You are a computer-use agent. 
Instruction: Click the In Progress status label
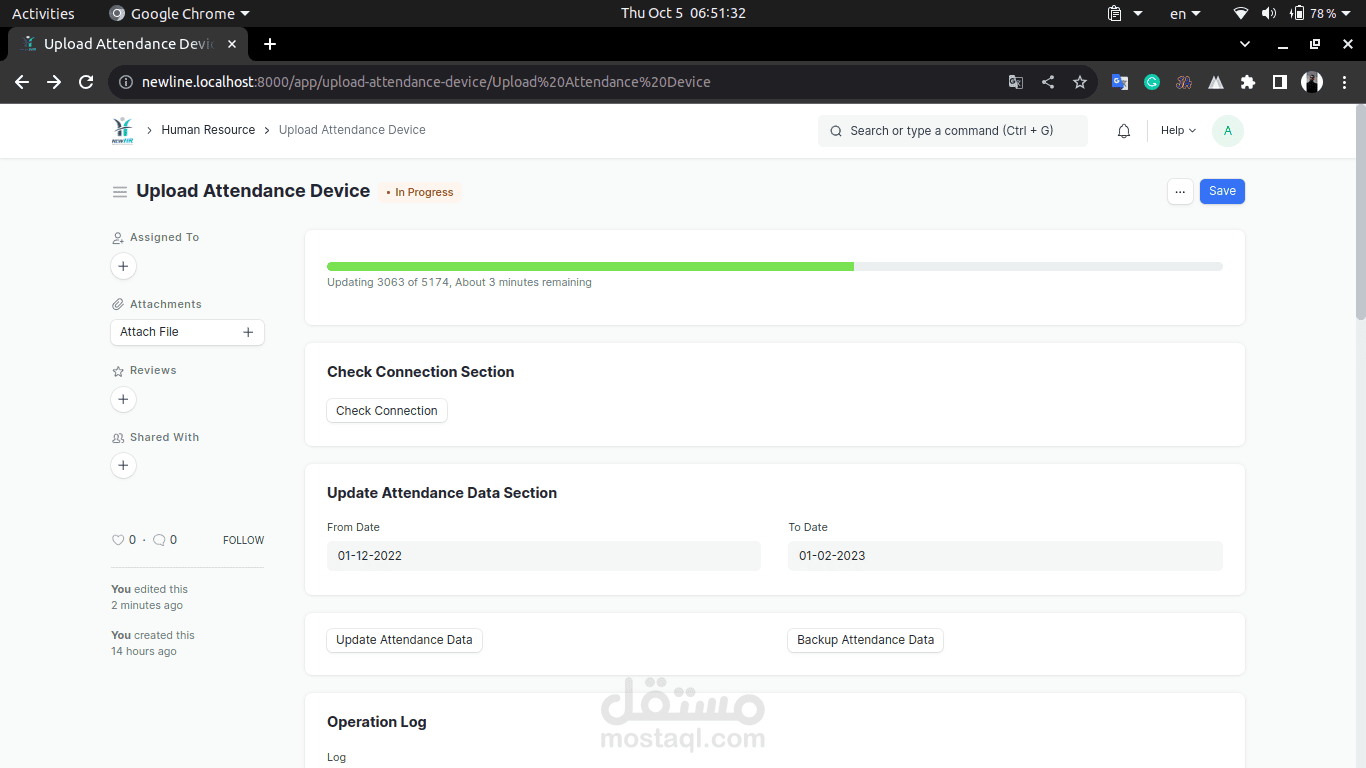[x=420, y=192]
